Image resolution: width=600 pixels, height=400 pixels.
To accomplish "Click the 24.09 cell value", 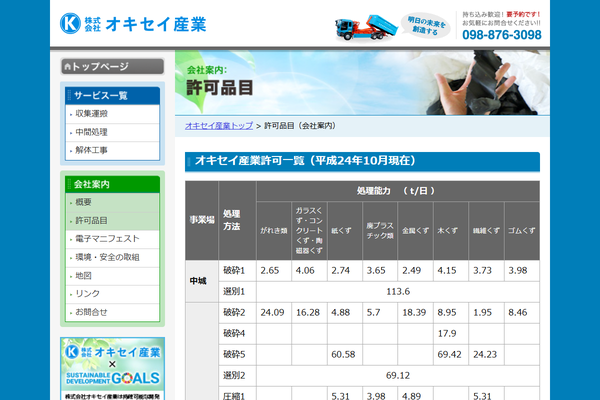I will 272,313.
